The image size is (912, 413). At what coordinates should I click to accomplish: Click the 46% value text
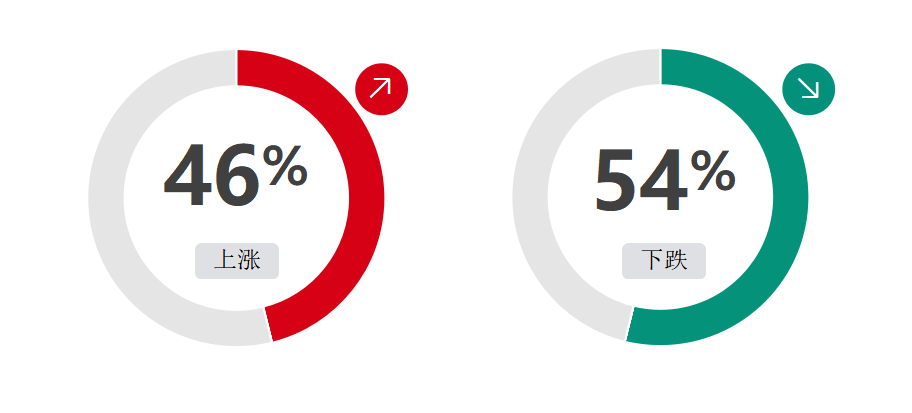pos(236,175)
